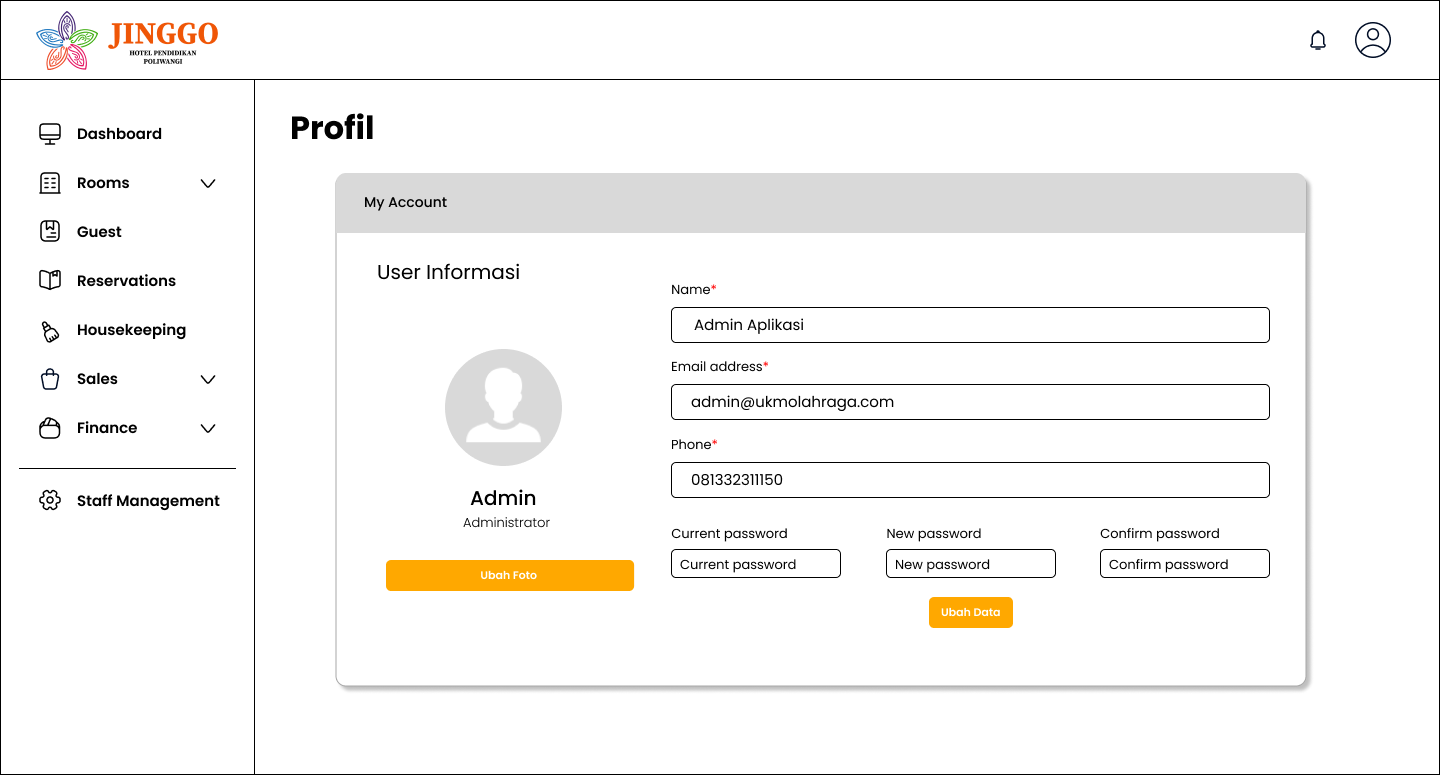Expand the Finance submenu chevron
This screenshot has width=1440, height=775.
pos(208,429)
